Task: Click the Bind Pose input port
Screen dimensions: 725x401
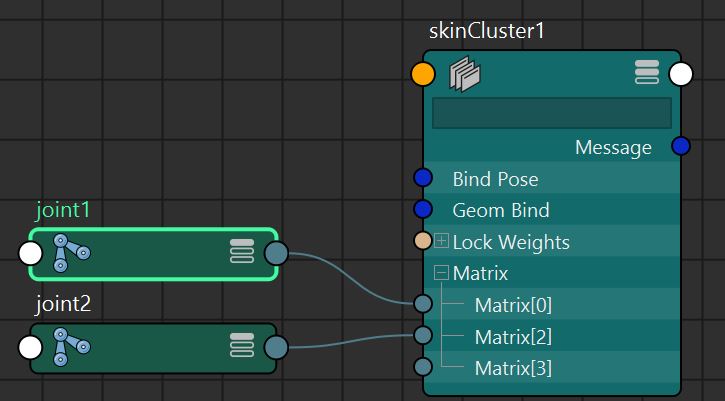Action: 423,178
